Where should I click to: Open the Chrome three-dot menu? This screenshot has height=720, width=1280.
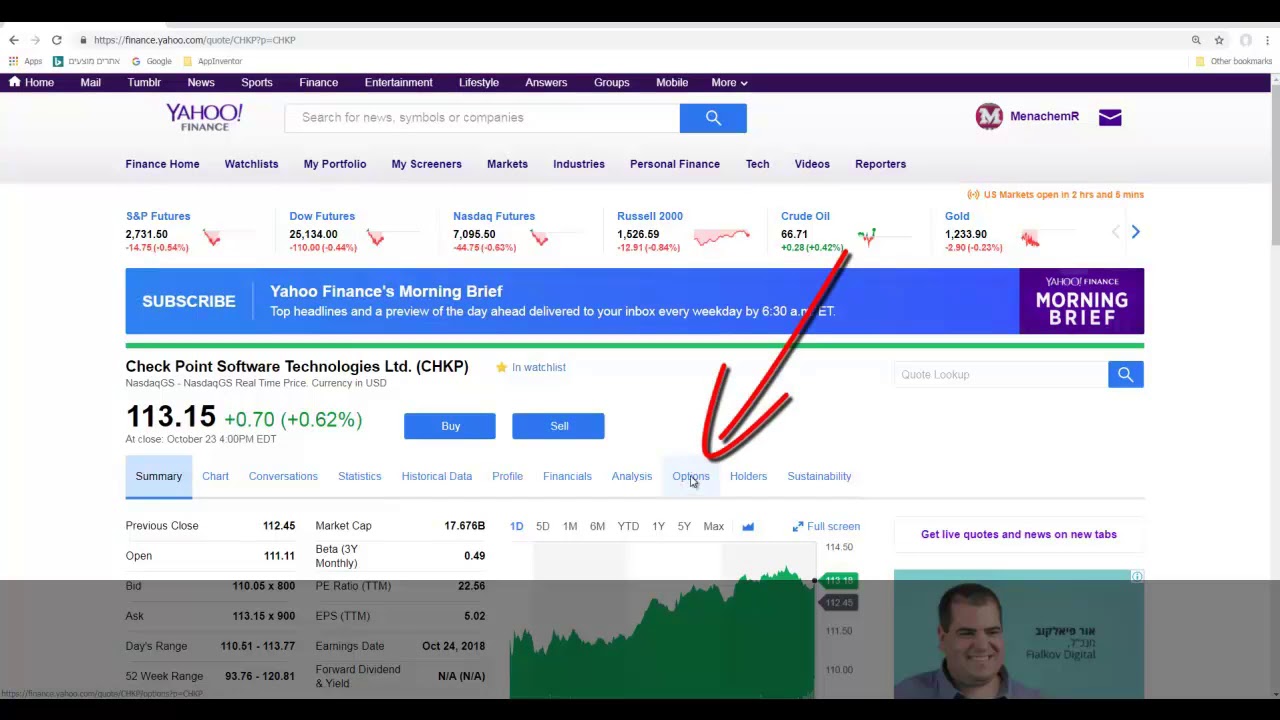coord(1267,40)
